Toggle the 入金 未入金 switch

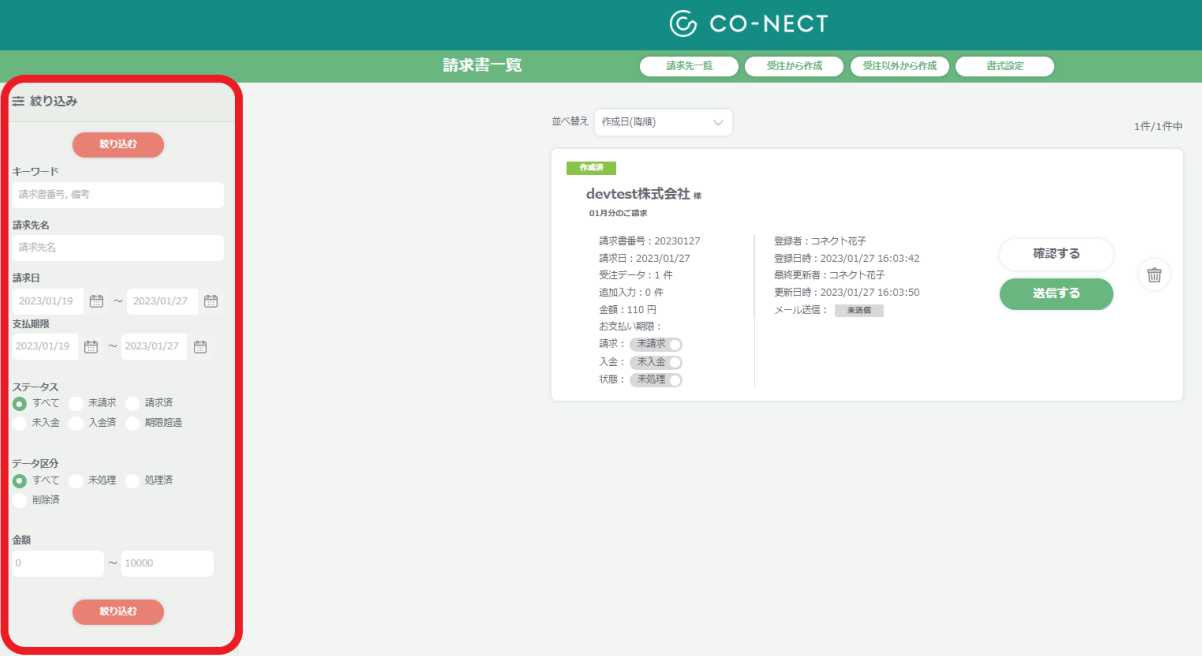[656, 362]
